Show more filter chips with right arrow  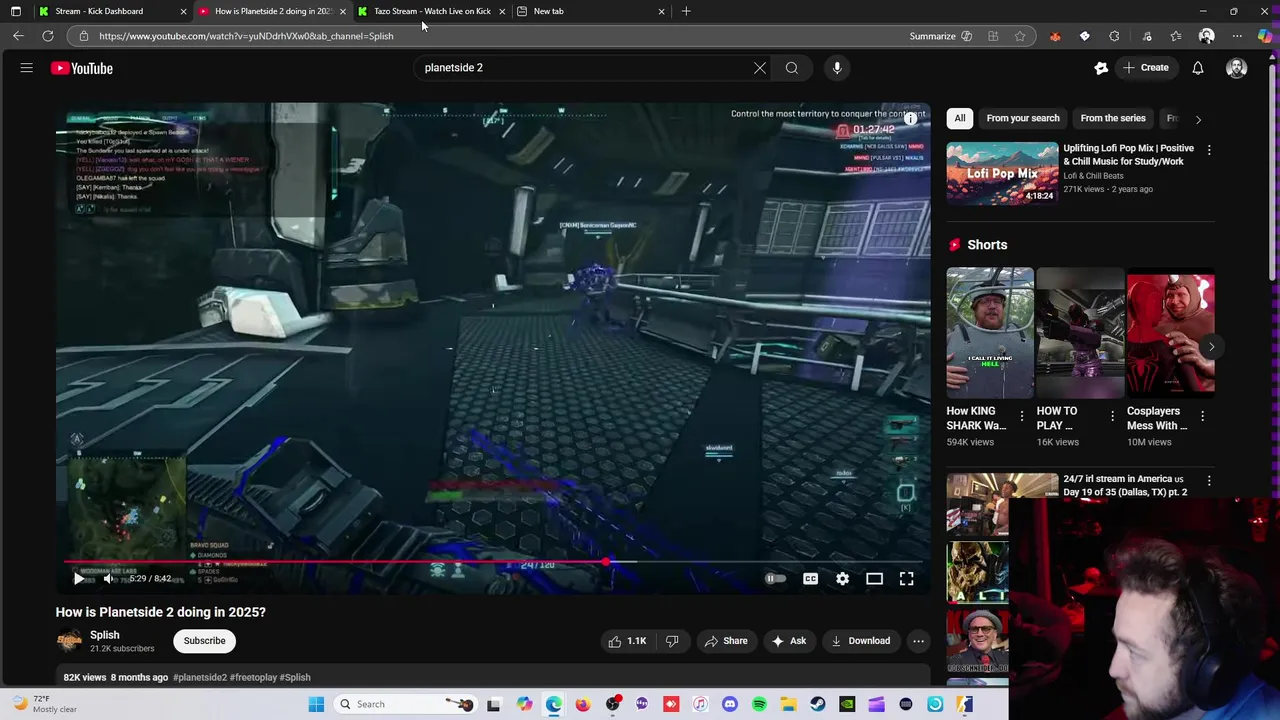coord(1198,119)
